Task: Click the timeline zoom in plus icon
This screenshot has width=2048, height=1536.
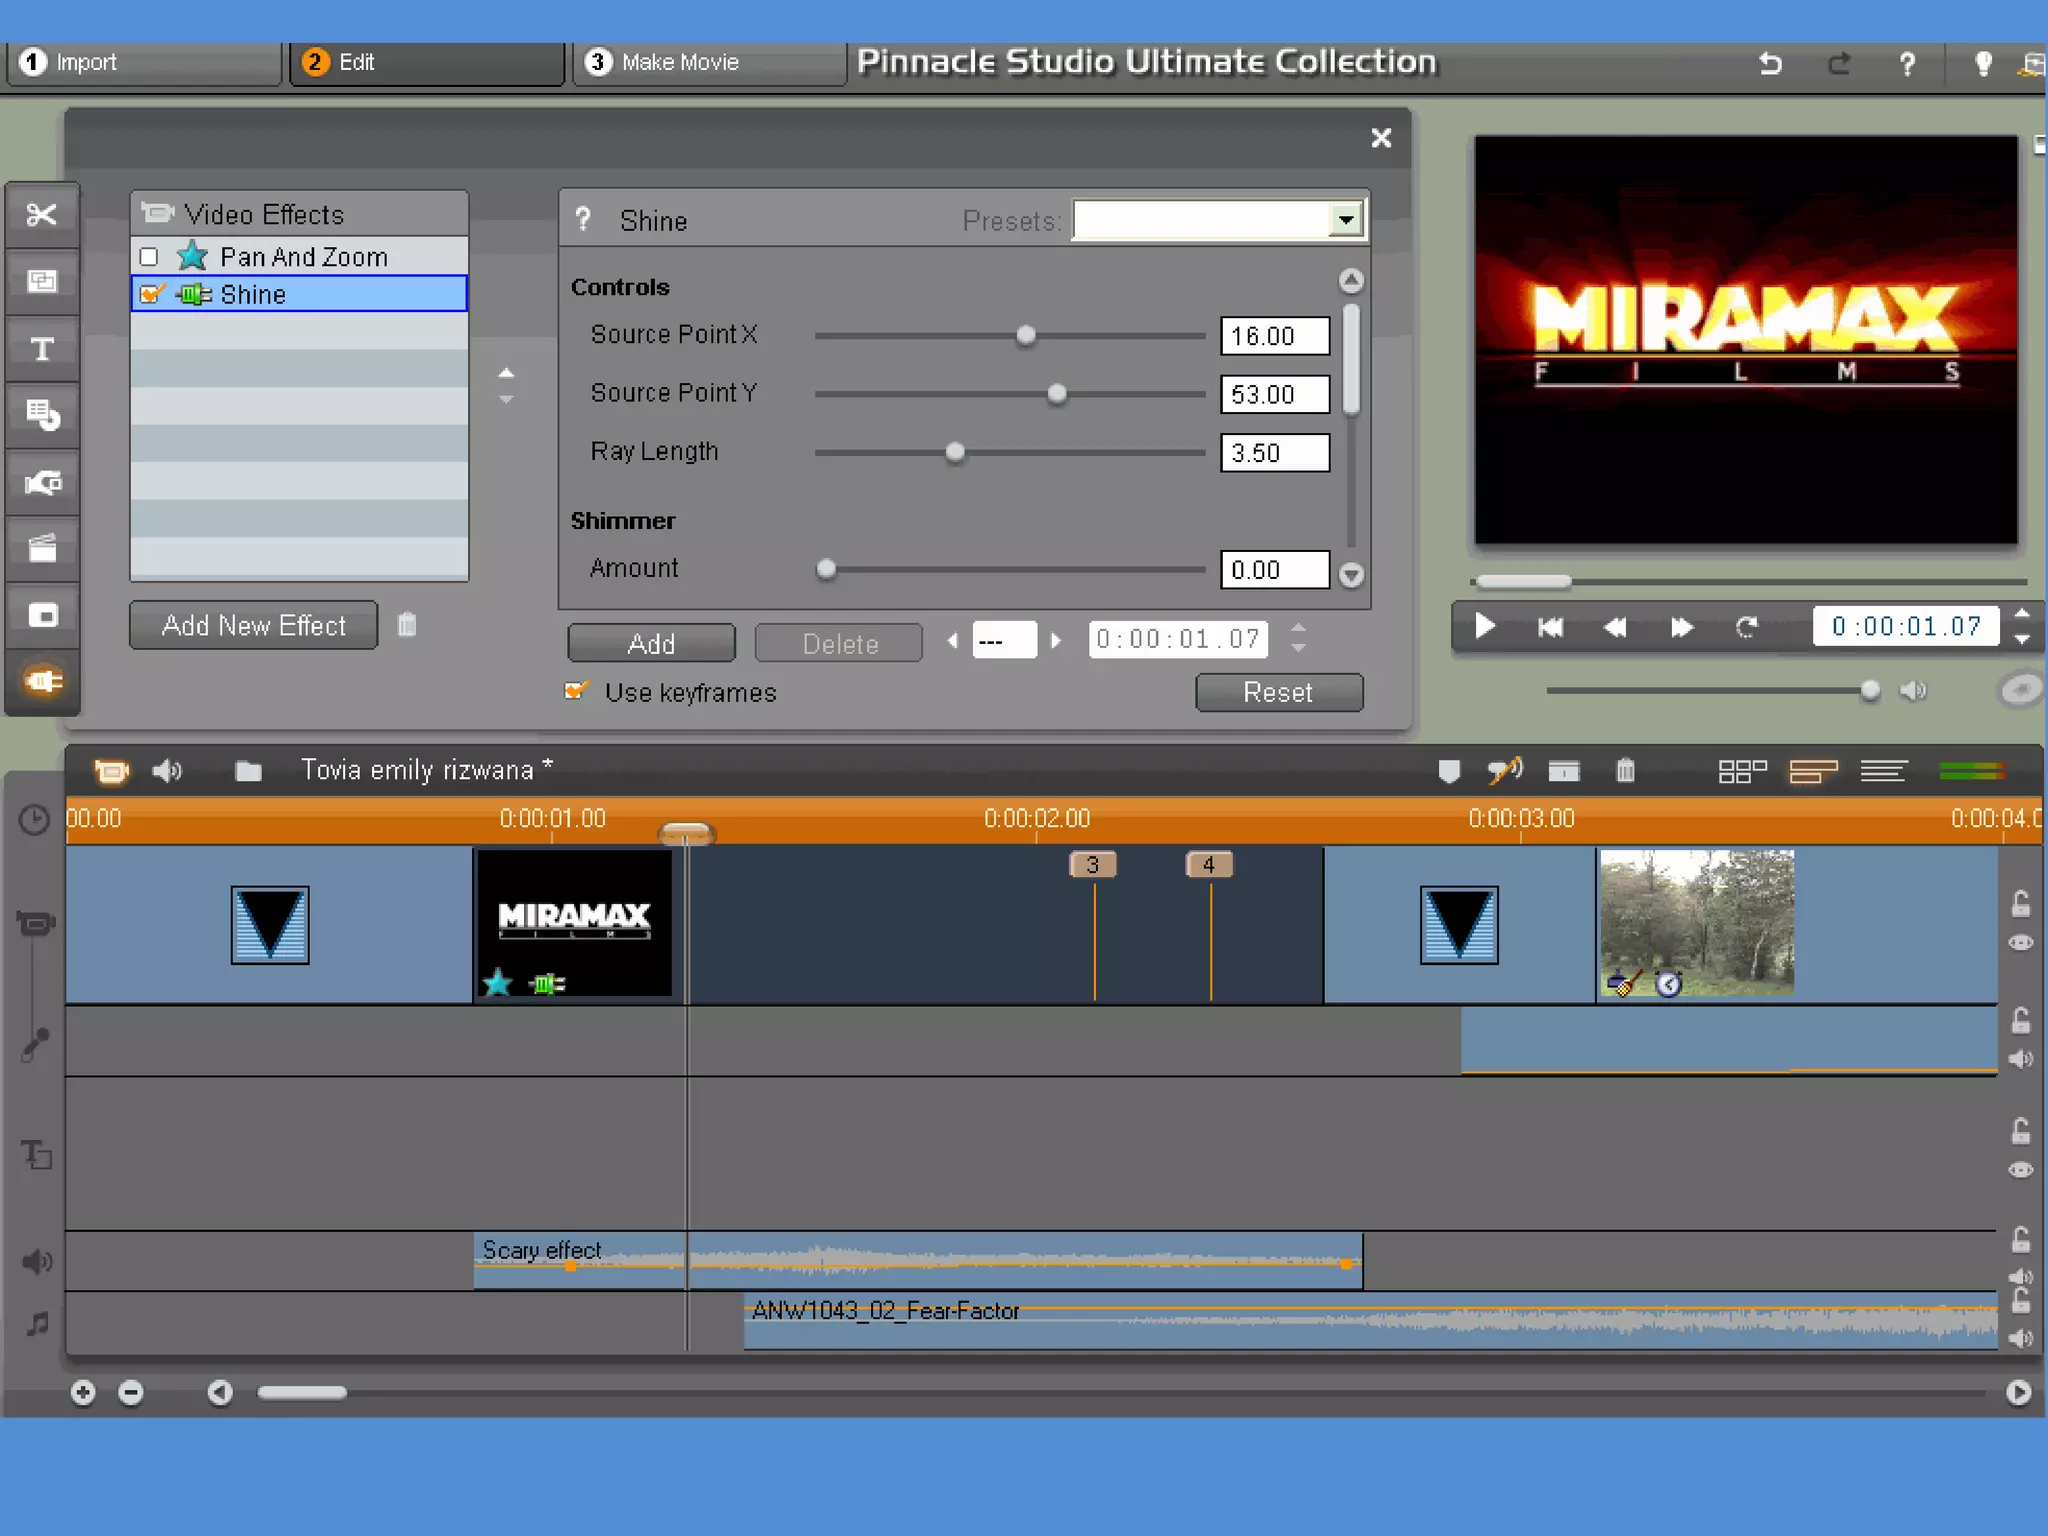Action: tap(83, 1392)
